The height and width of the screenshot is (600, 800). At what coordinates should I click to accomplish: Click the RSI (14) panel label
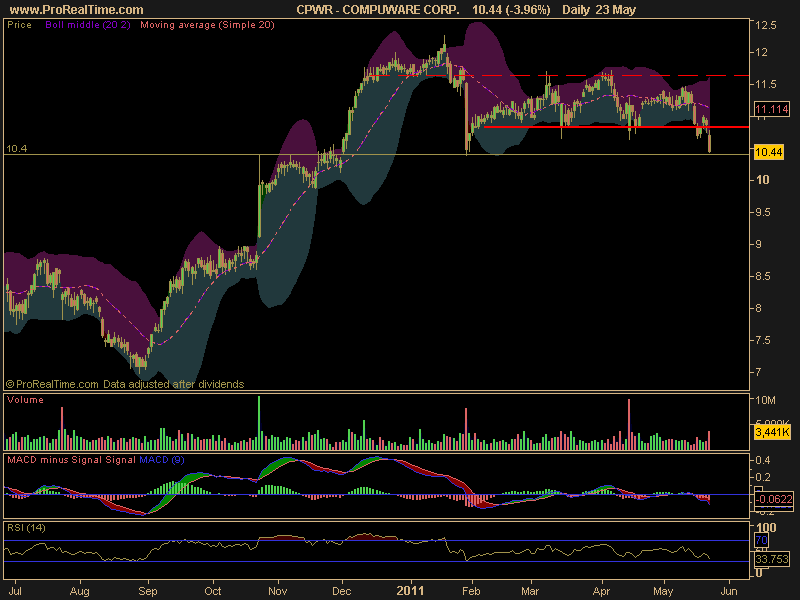pyautogui.click(x=26, y=528)
